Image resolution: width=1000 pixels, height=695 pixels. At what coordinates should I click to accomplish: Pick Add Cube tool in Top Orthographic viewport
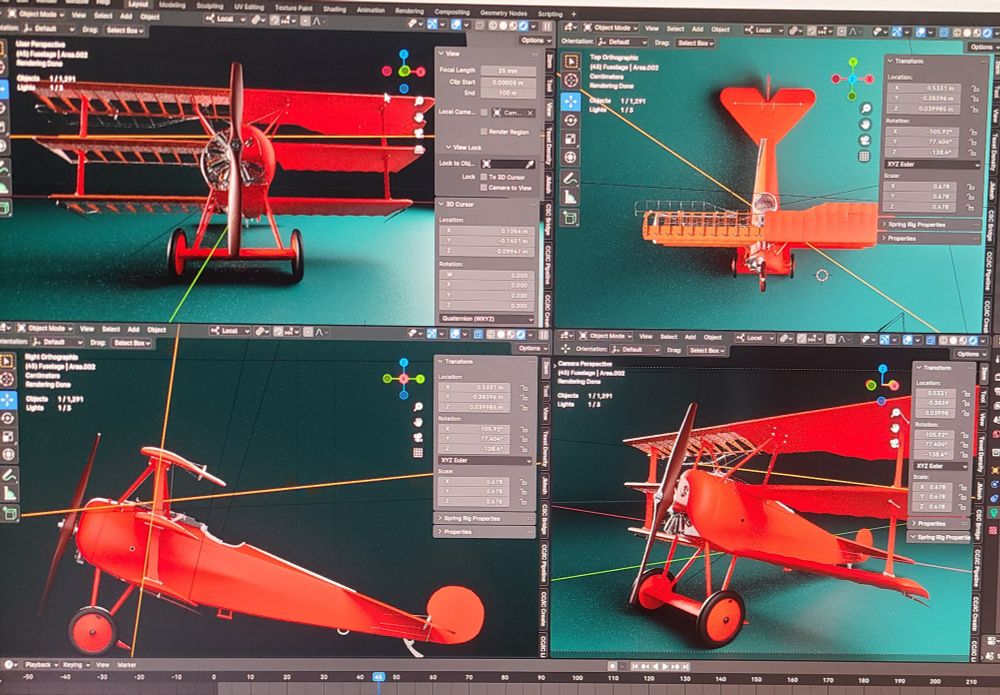[x=570, y=218]
